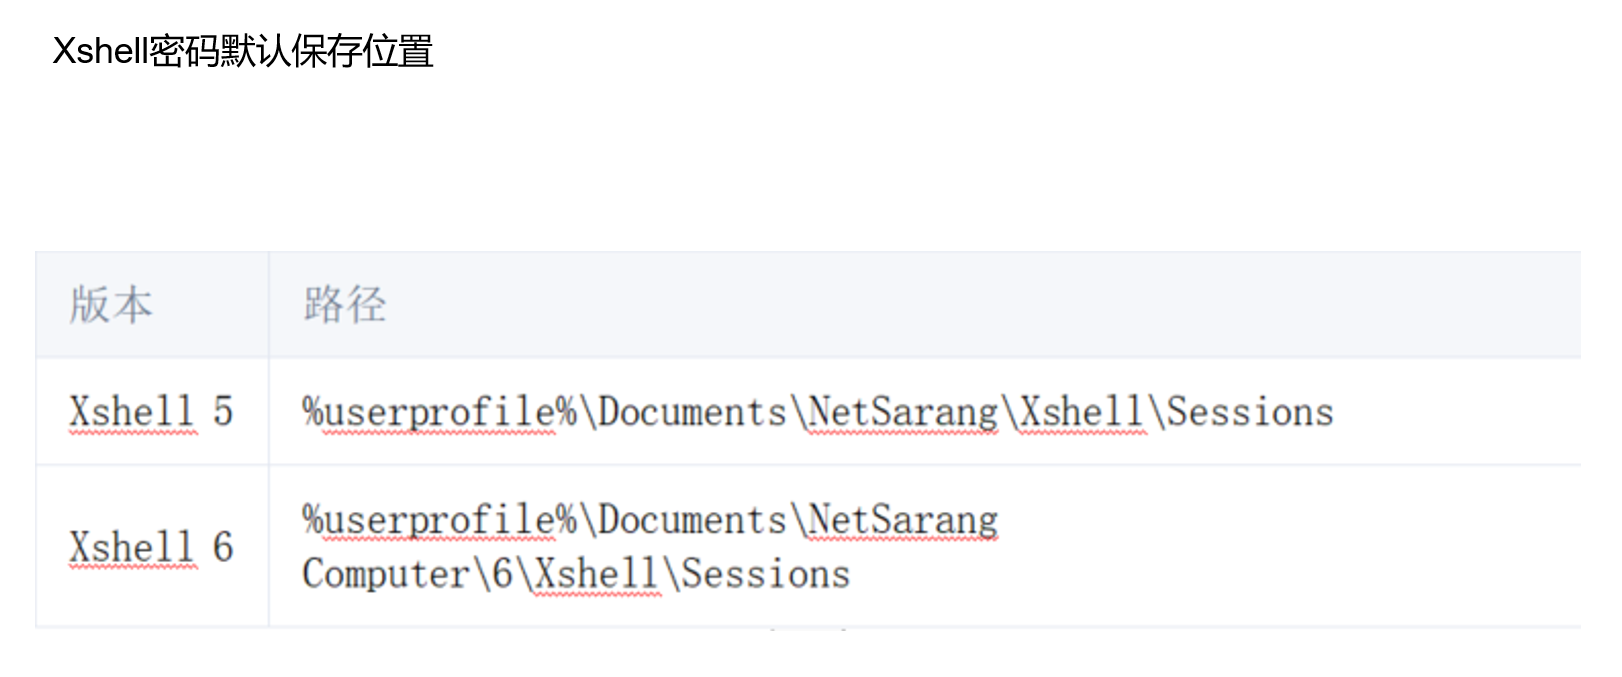The image size is (1622, 677).
Task: Click "NetSarang" in the Xshell 5 path
Action: click(x=903, y=412)
